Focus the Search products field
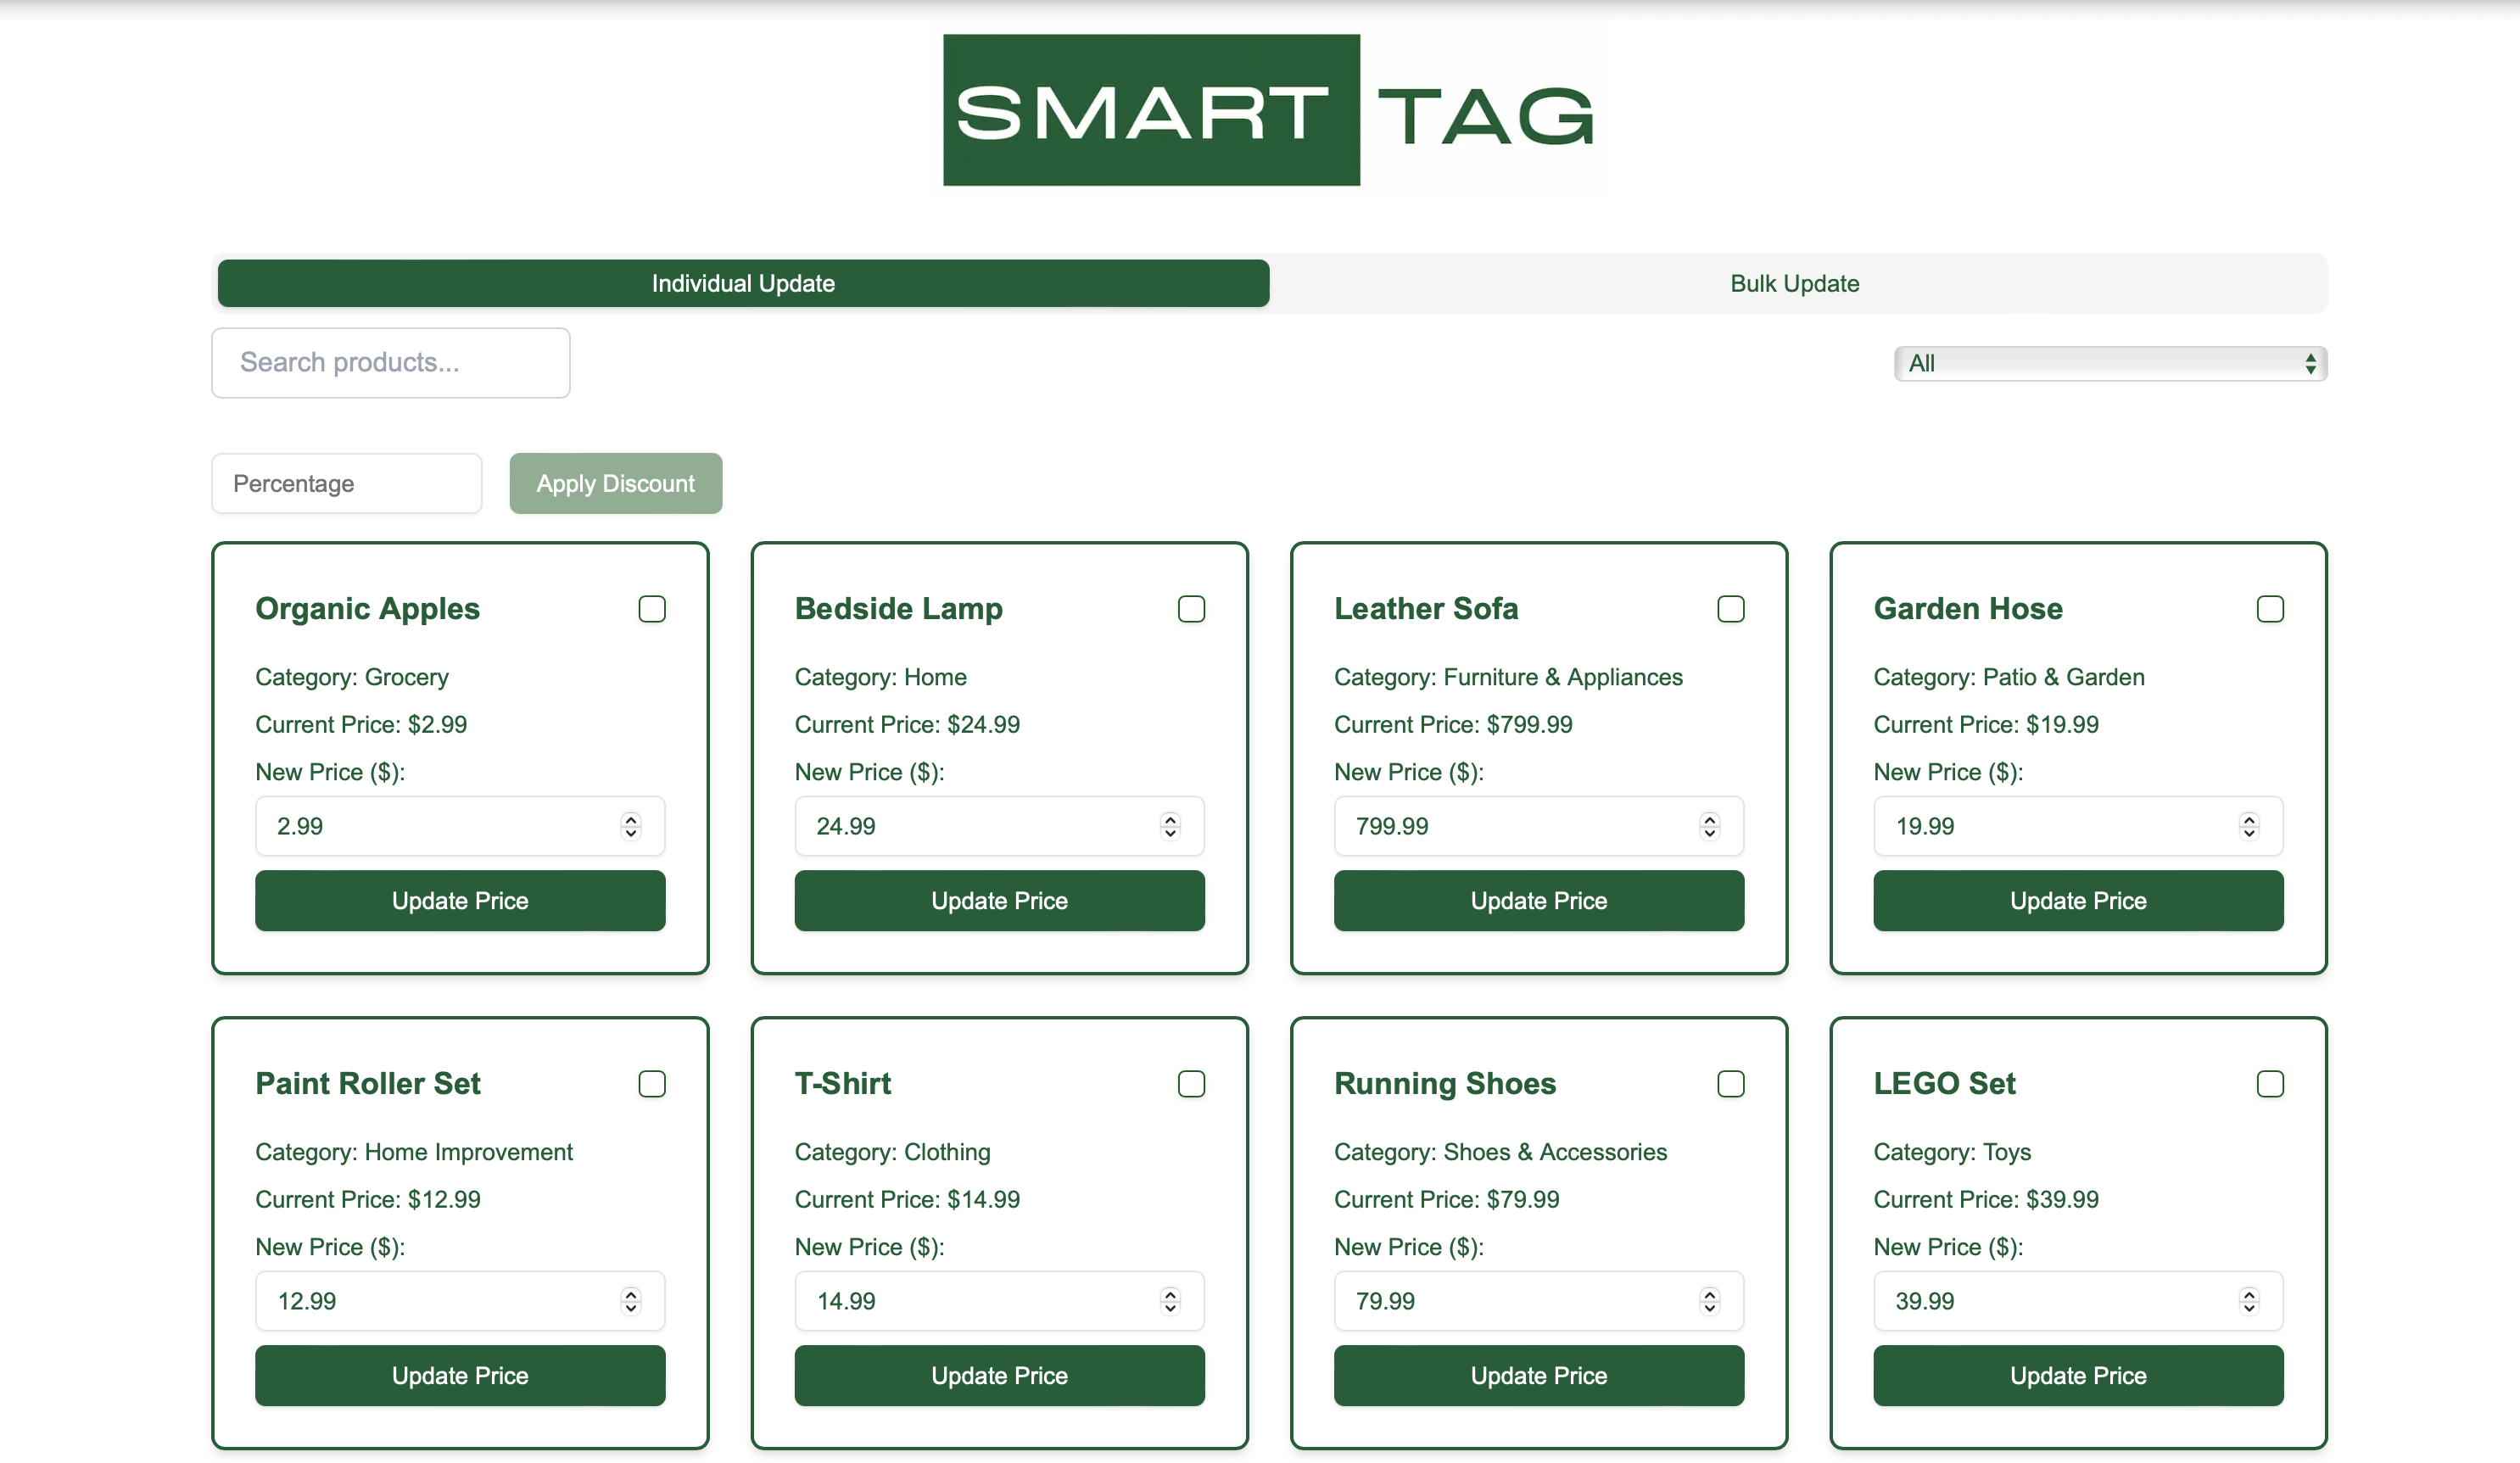Image resolution: width=2520 pixels, height=1463 pixels. click(x=390, y=363)
